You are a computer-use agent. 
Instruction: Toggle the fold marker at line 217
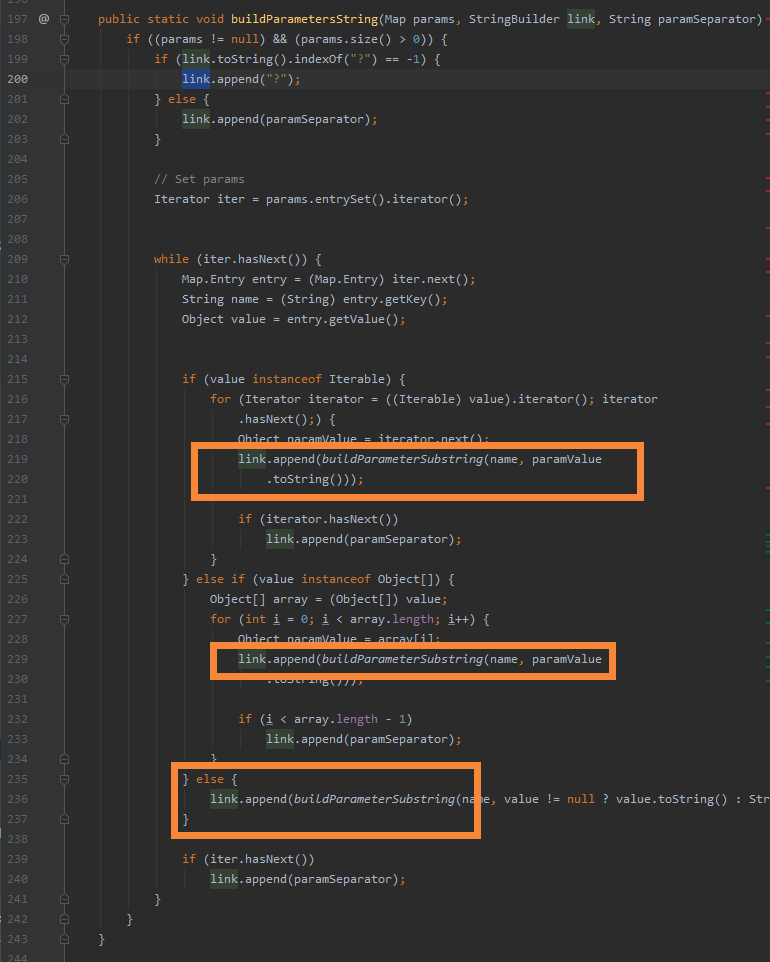pos(64,419)
